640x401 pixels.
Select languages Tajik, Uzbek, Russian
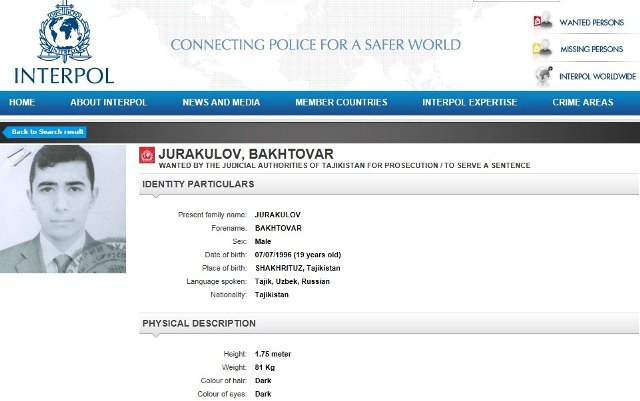tap(292, 281)
